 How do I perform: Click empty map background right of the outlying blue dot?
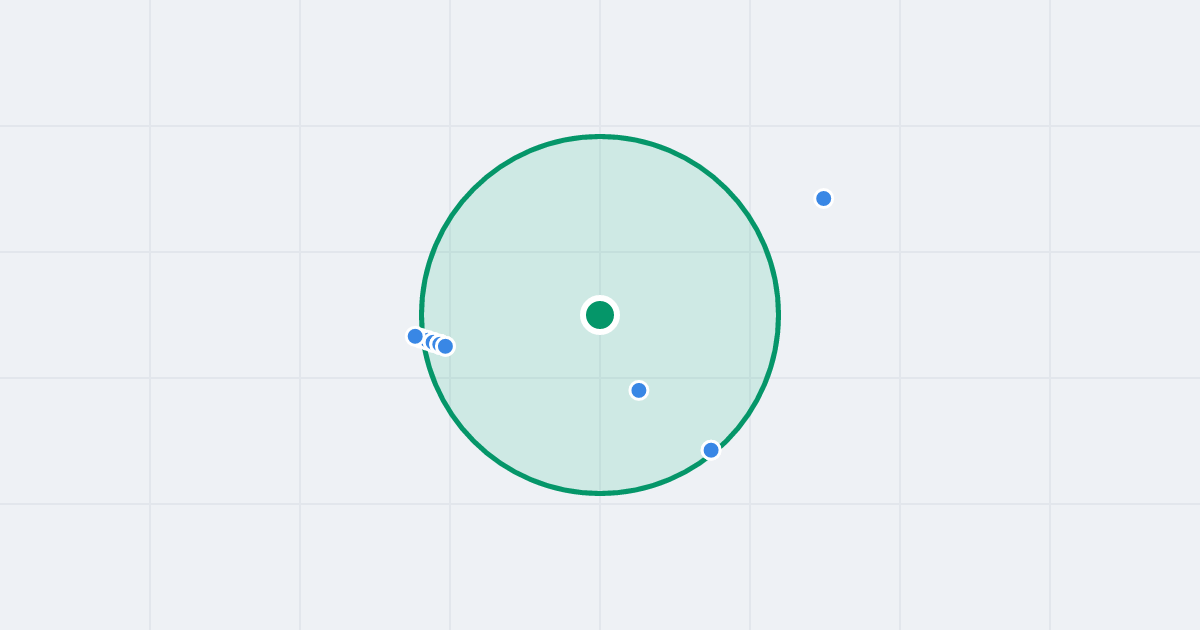click(x=1000, y=198)
